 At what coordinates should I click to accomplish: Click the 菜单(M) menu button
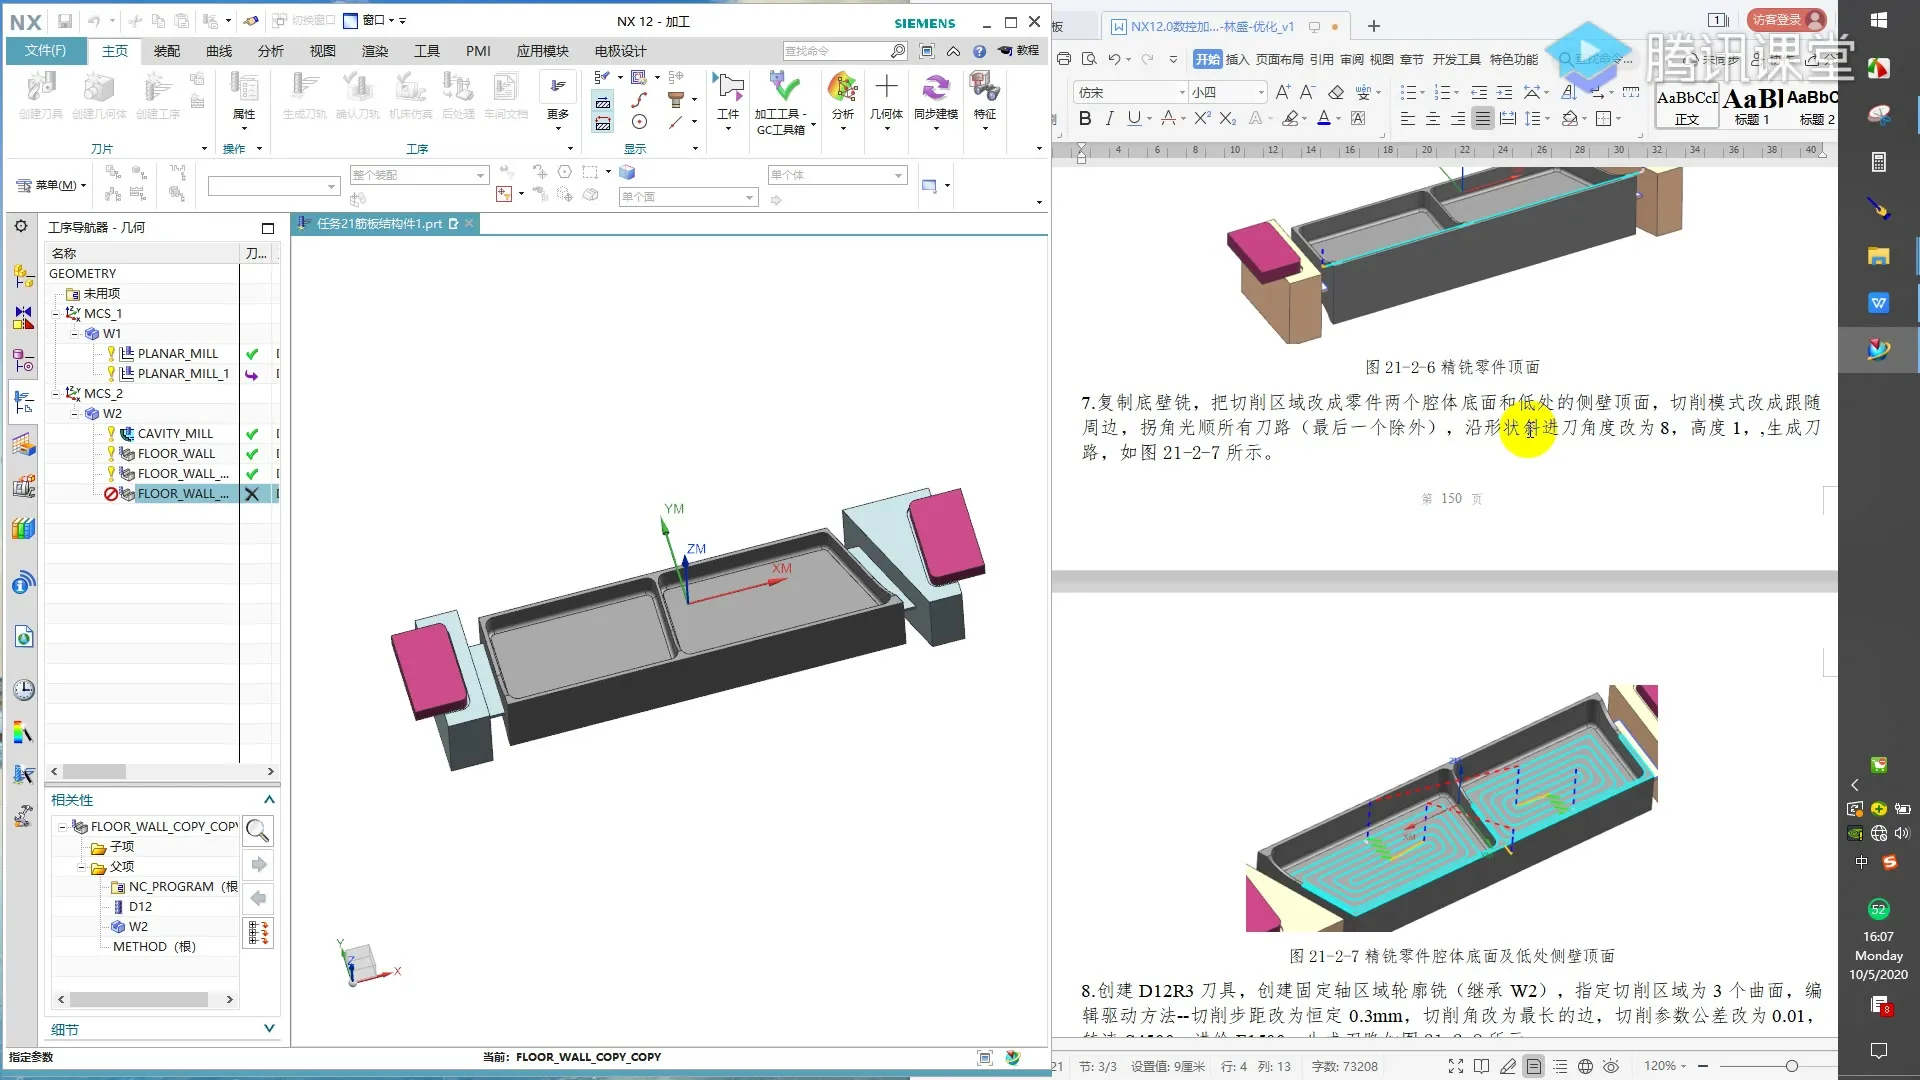pyautogui.click(x=52, y=185)
